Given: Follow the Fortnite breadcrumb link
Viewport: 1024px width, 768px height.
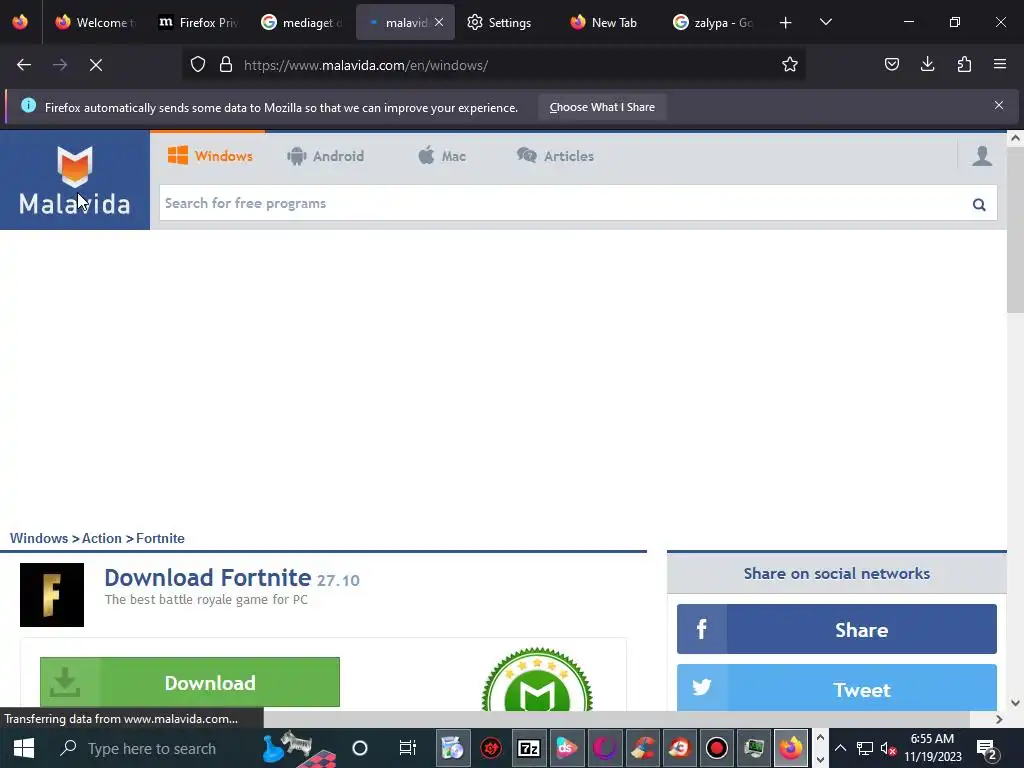Looking at the screenshot, I should coord(160,538).
